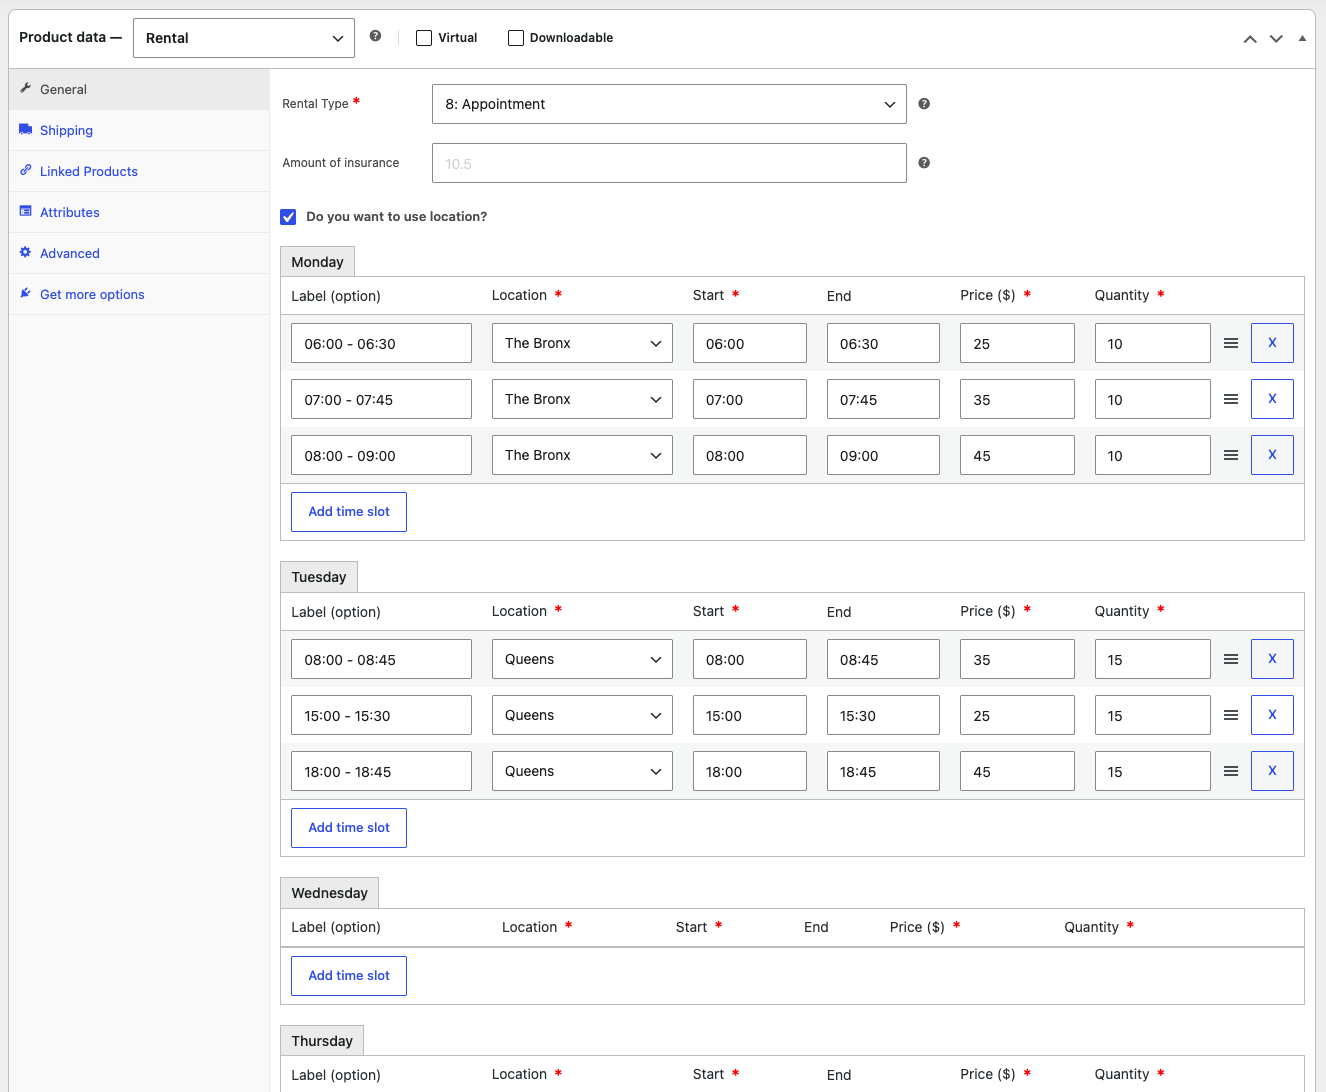The height and width of the screenshot is (1092, 1326).
Task: Click the reorder handle for Monday 07:00 - 07:45 slot
Action: (x=1231, y=399)
